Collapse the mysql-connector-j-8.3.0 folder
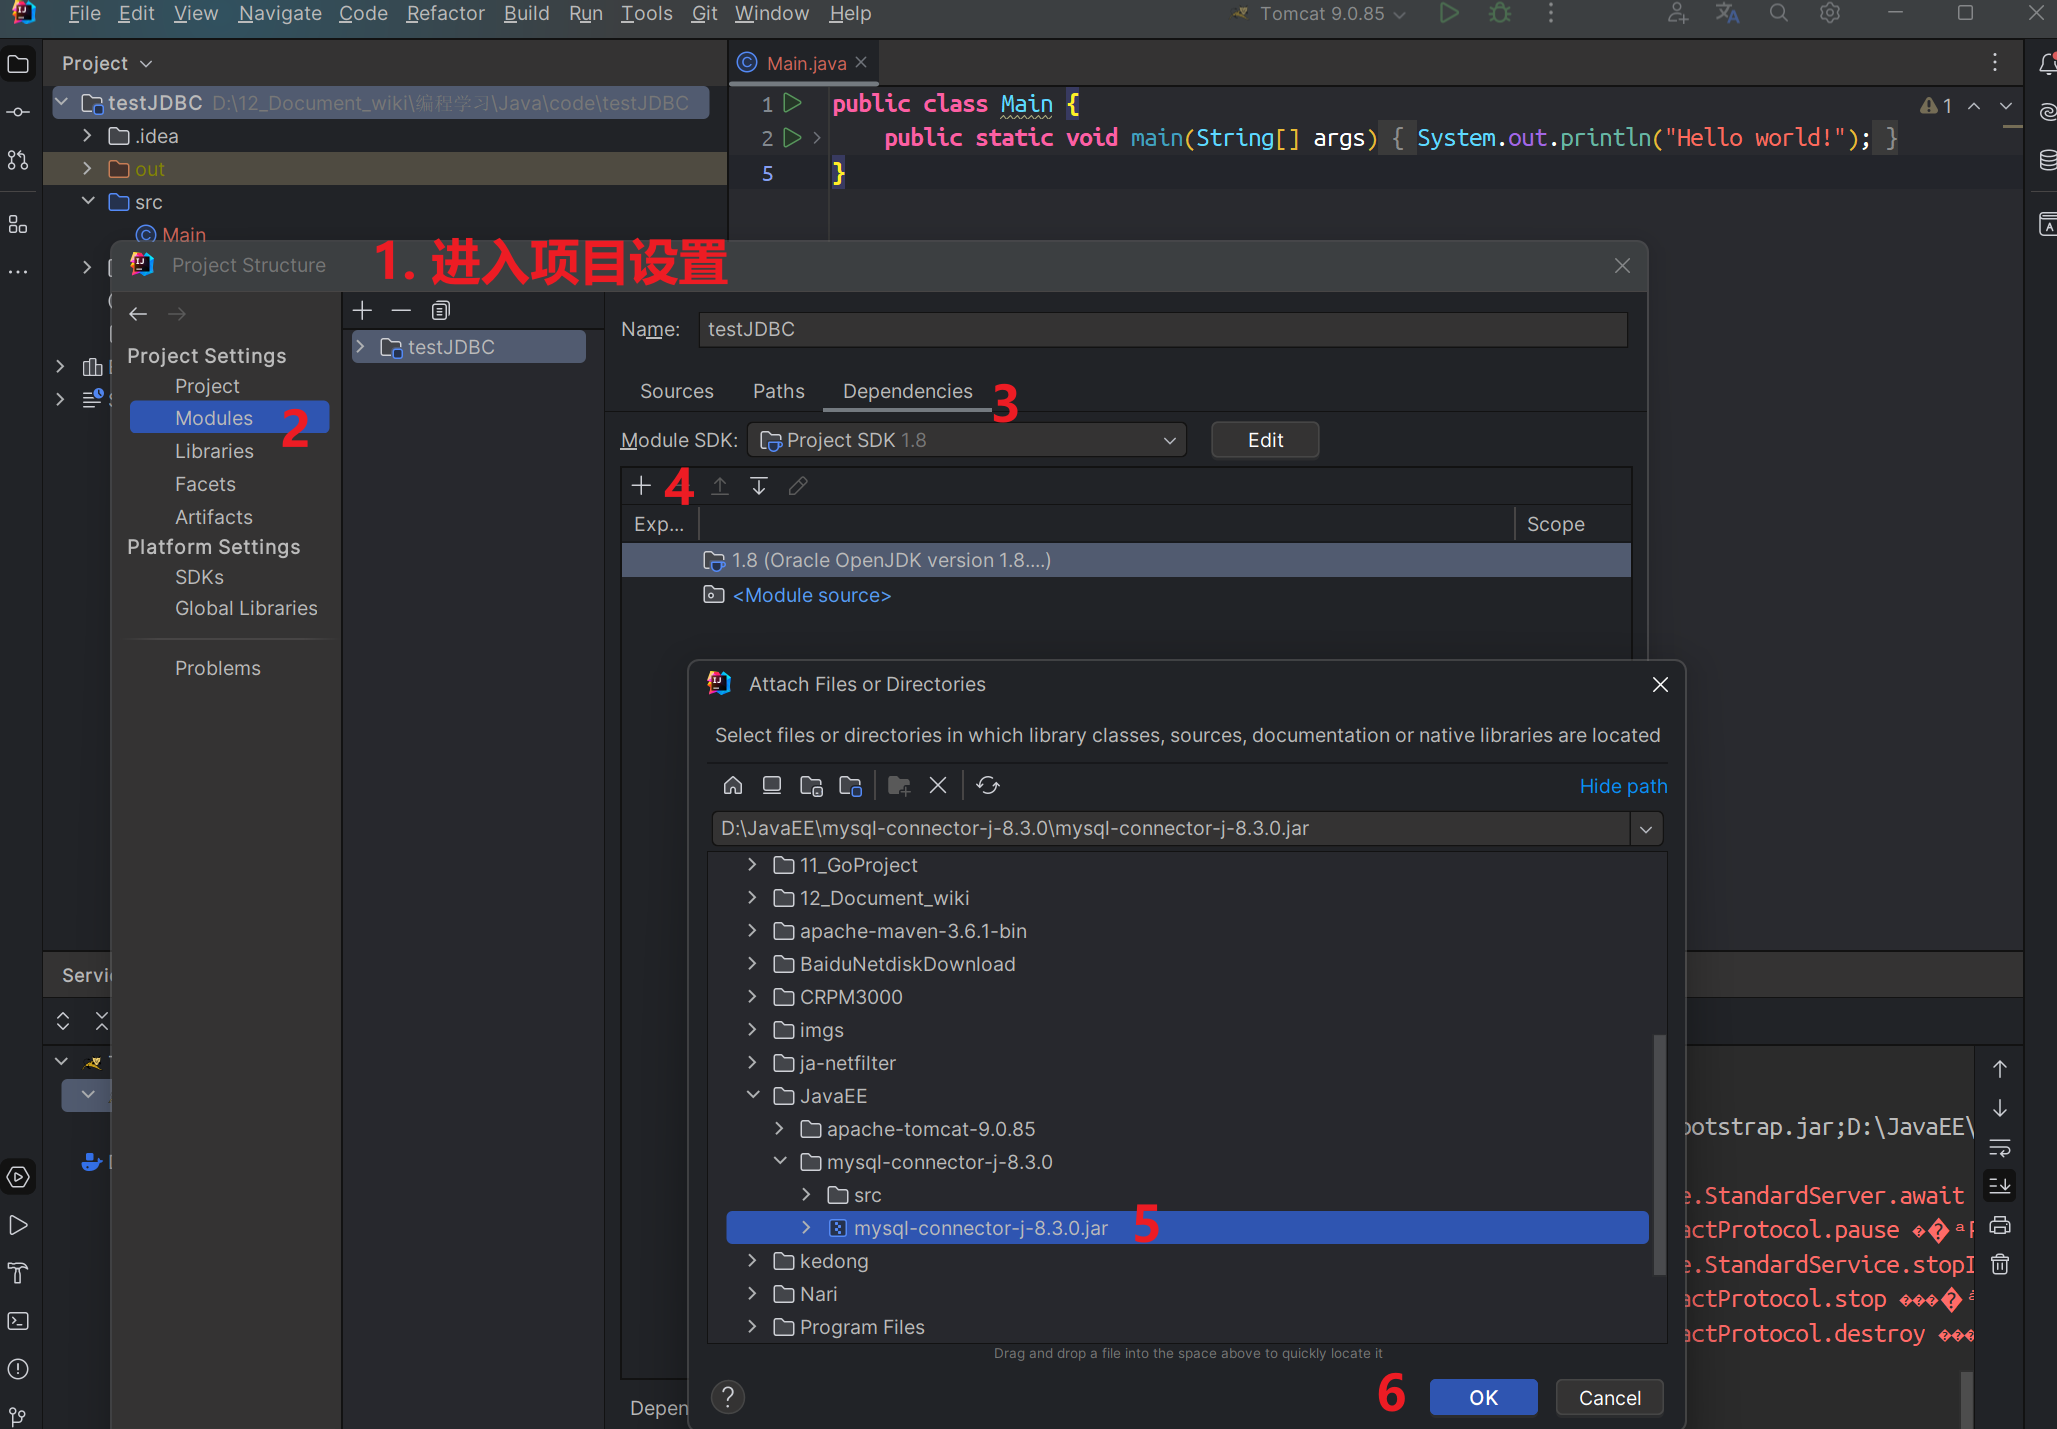 [780, 1162]
